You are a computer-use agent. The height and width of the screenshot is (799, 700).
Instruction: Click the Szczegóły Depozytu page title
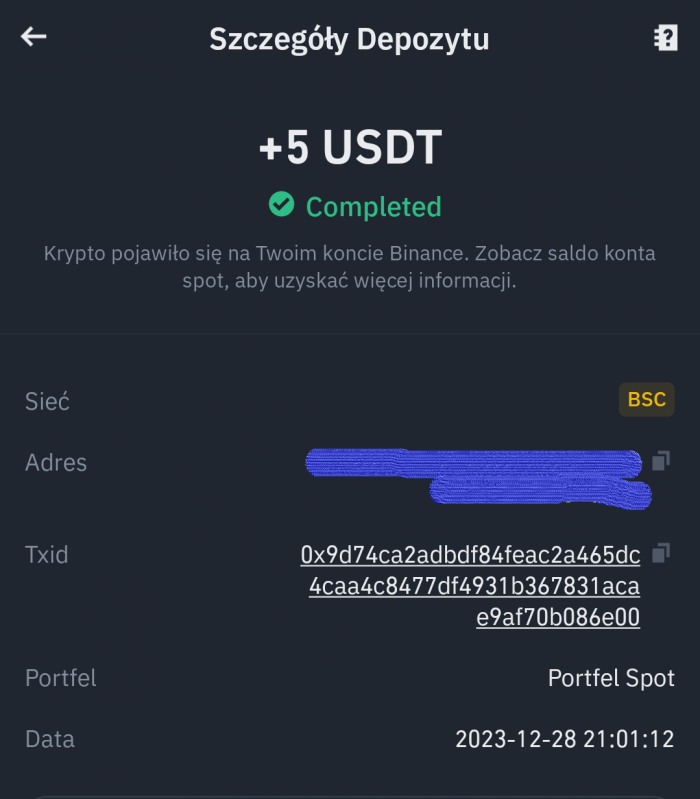click(349, 39)
